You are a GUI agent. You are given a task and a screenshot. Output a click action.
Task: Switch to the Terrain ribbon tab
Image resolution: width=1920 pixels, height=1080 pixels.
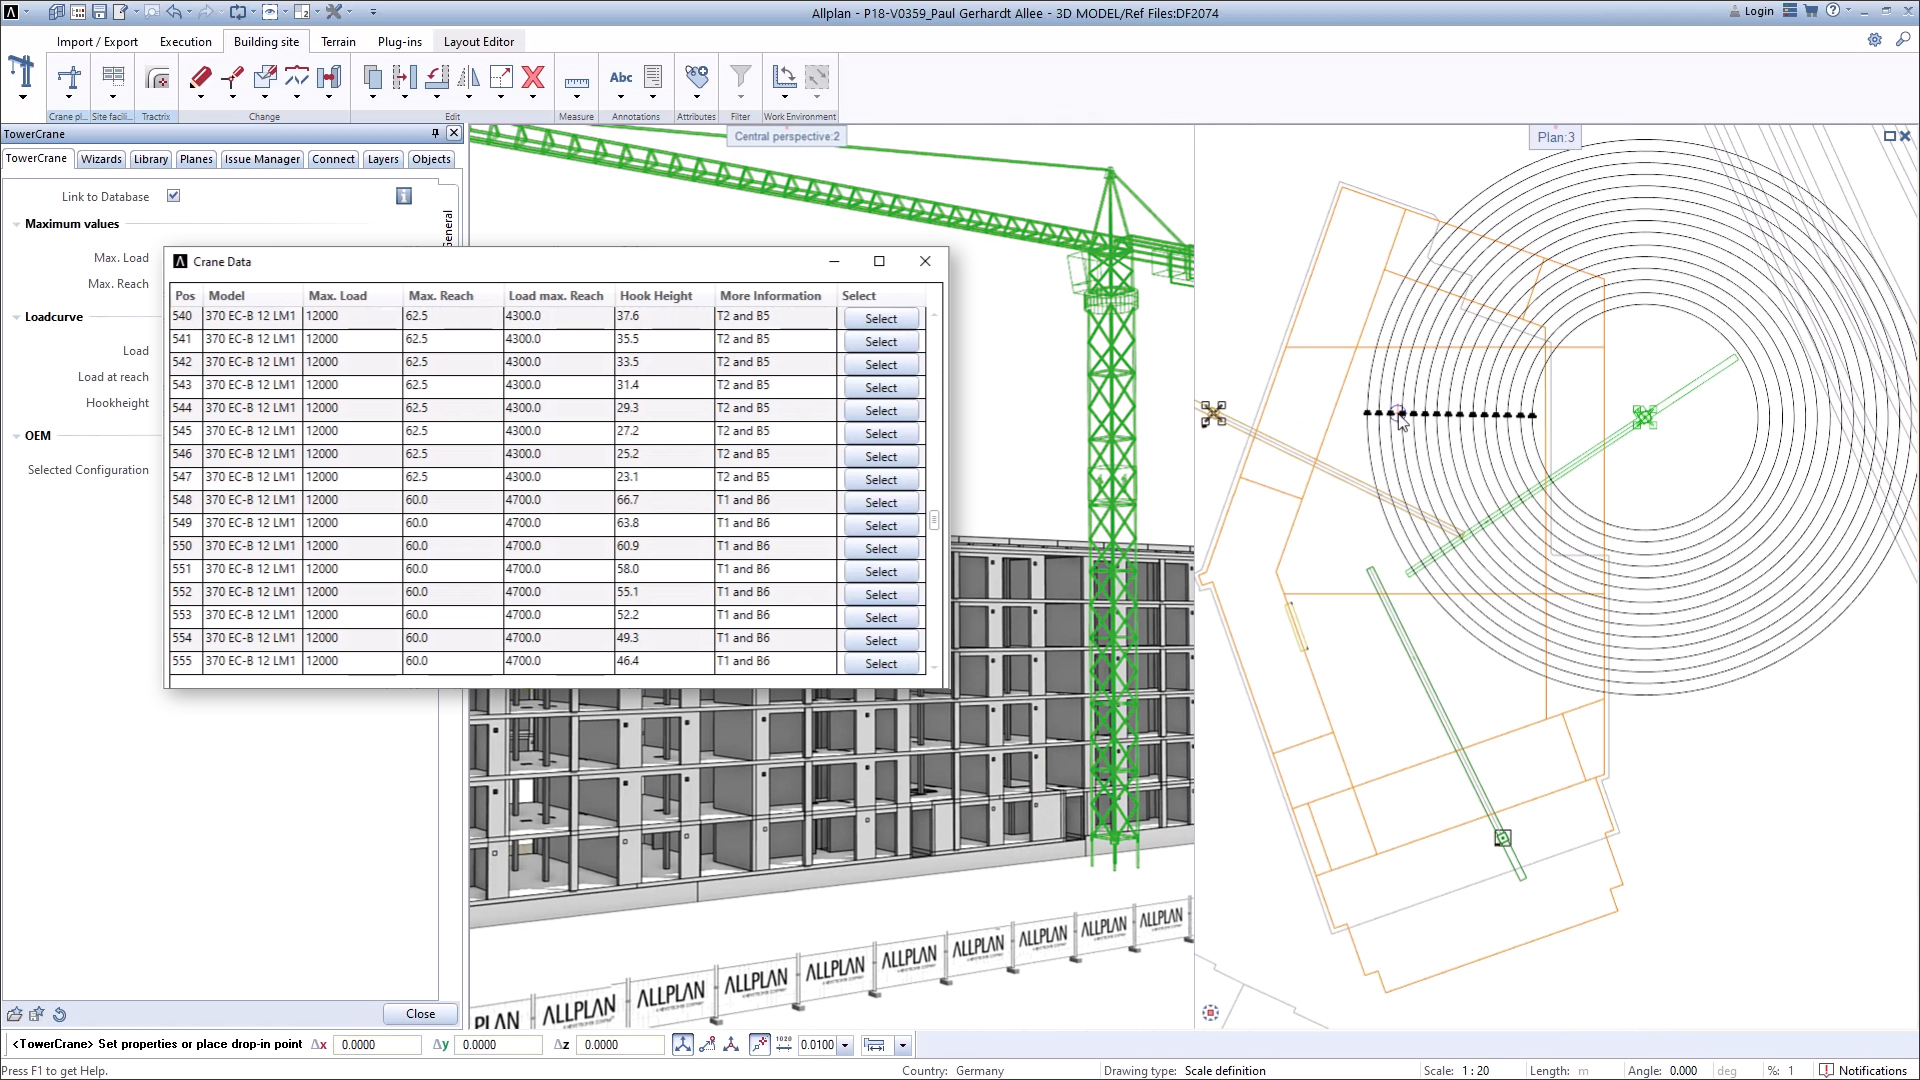[338, 41]
